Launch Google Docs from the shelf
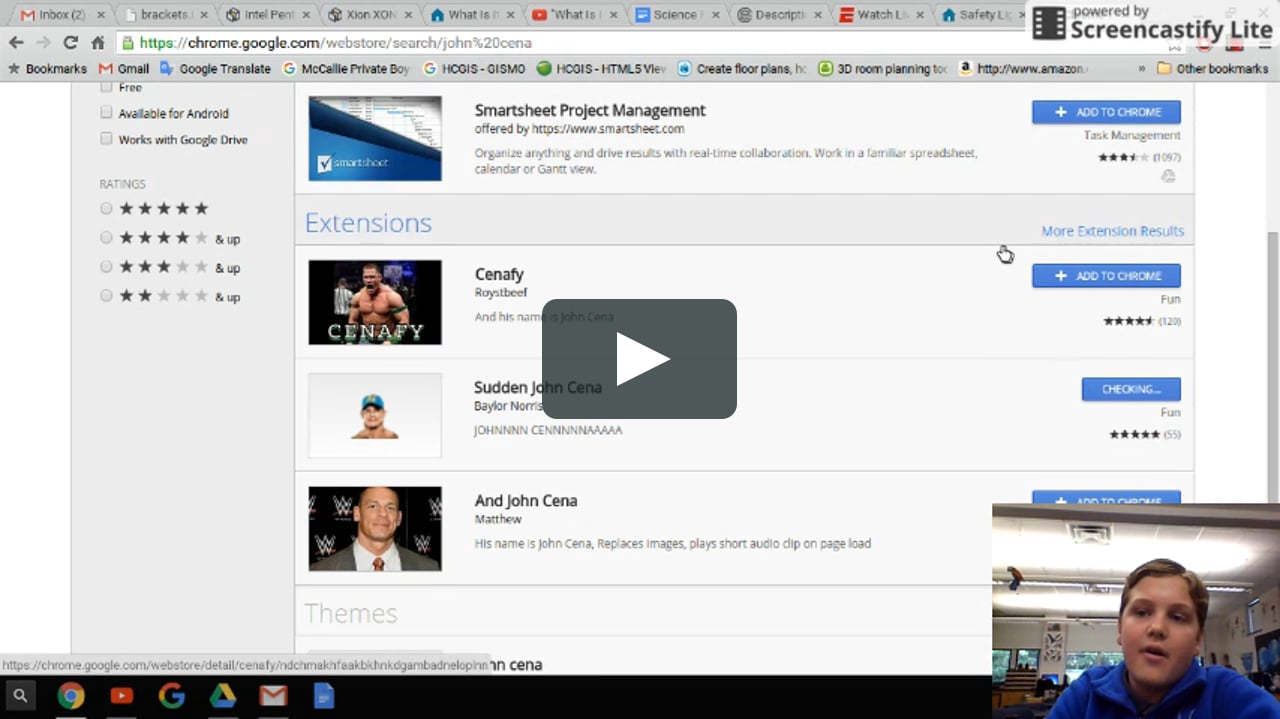This screenshot has width=1280, height=719. tap(324, 695)
